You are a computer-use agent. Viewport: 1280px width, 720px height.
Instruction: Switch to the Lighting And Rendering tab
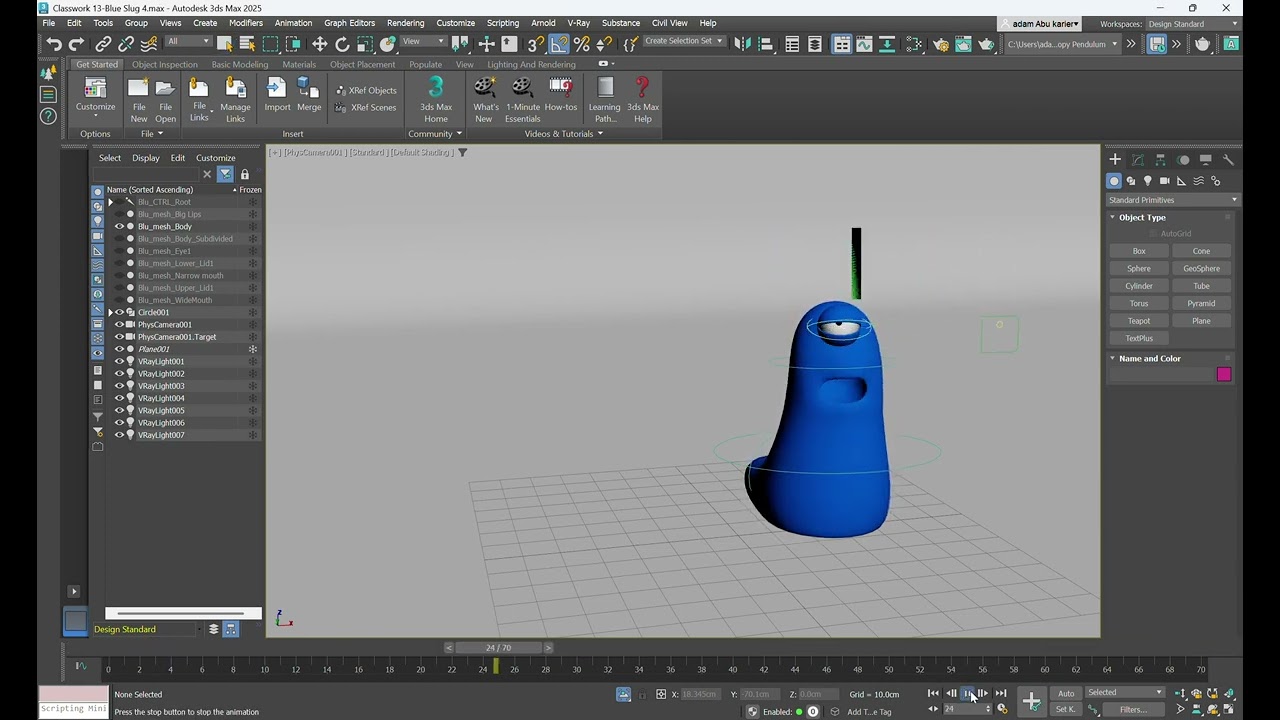click(x=531, y=64)
